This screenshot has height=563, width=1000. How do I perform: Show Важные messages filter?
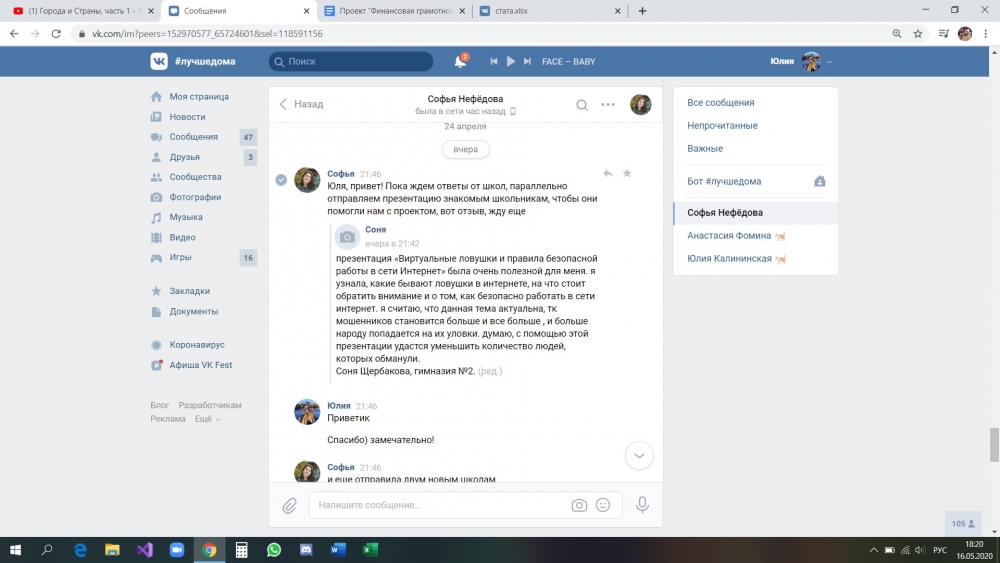(705, 149)
